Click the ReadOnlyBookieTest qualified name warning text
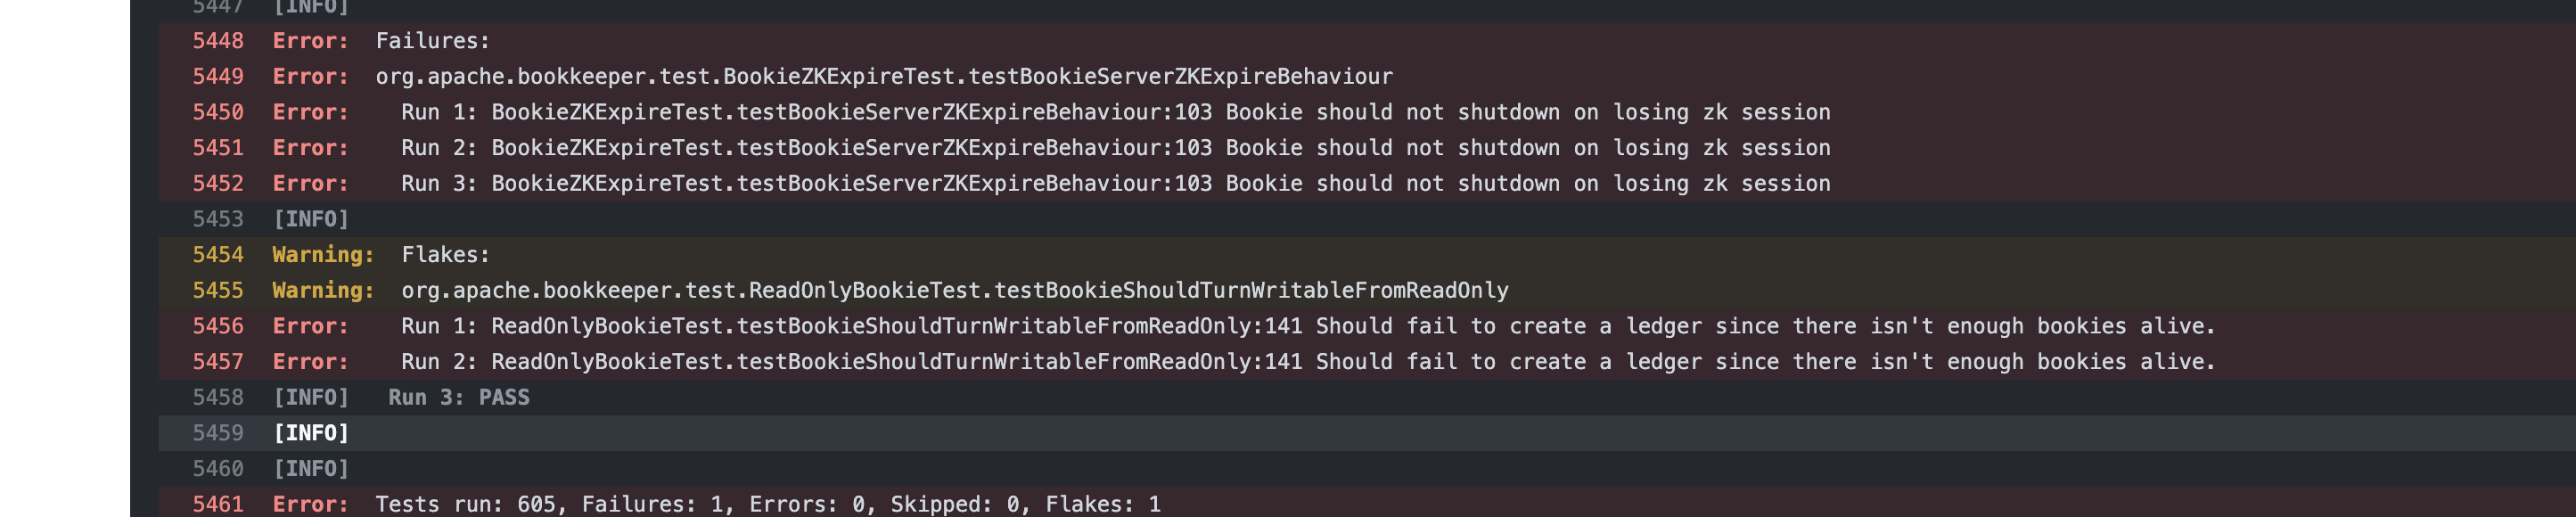 pyautogui.click(x=955, y=291)
